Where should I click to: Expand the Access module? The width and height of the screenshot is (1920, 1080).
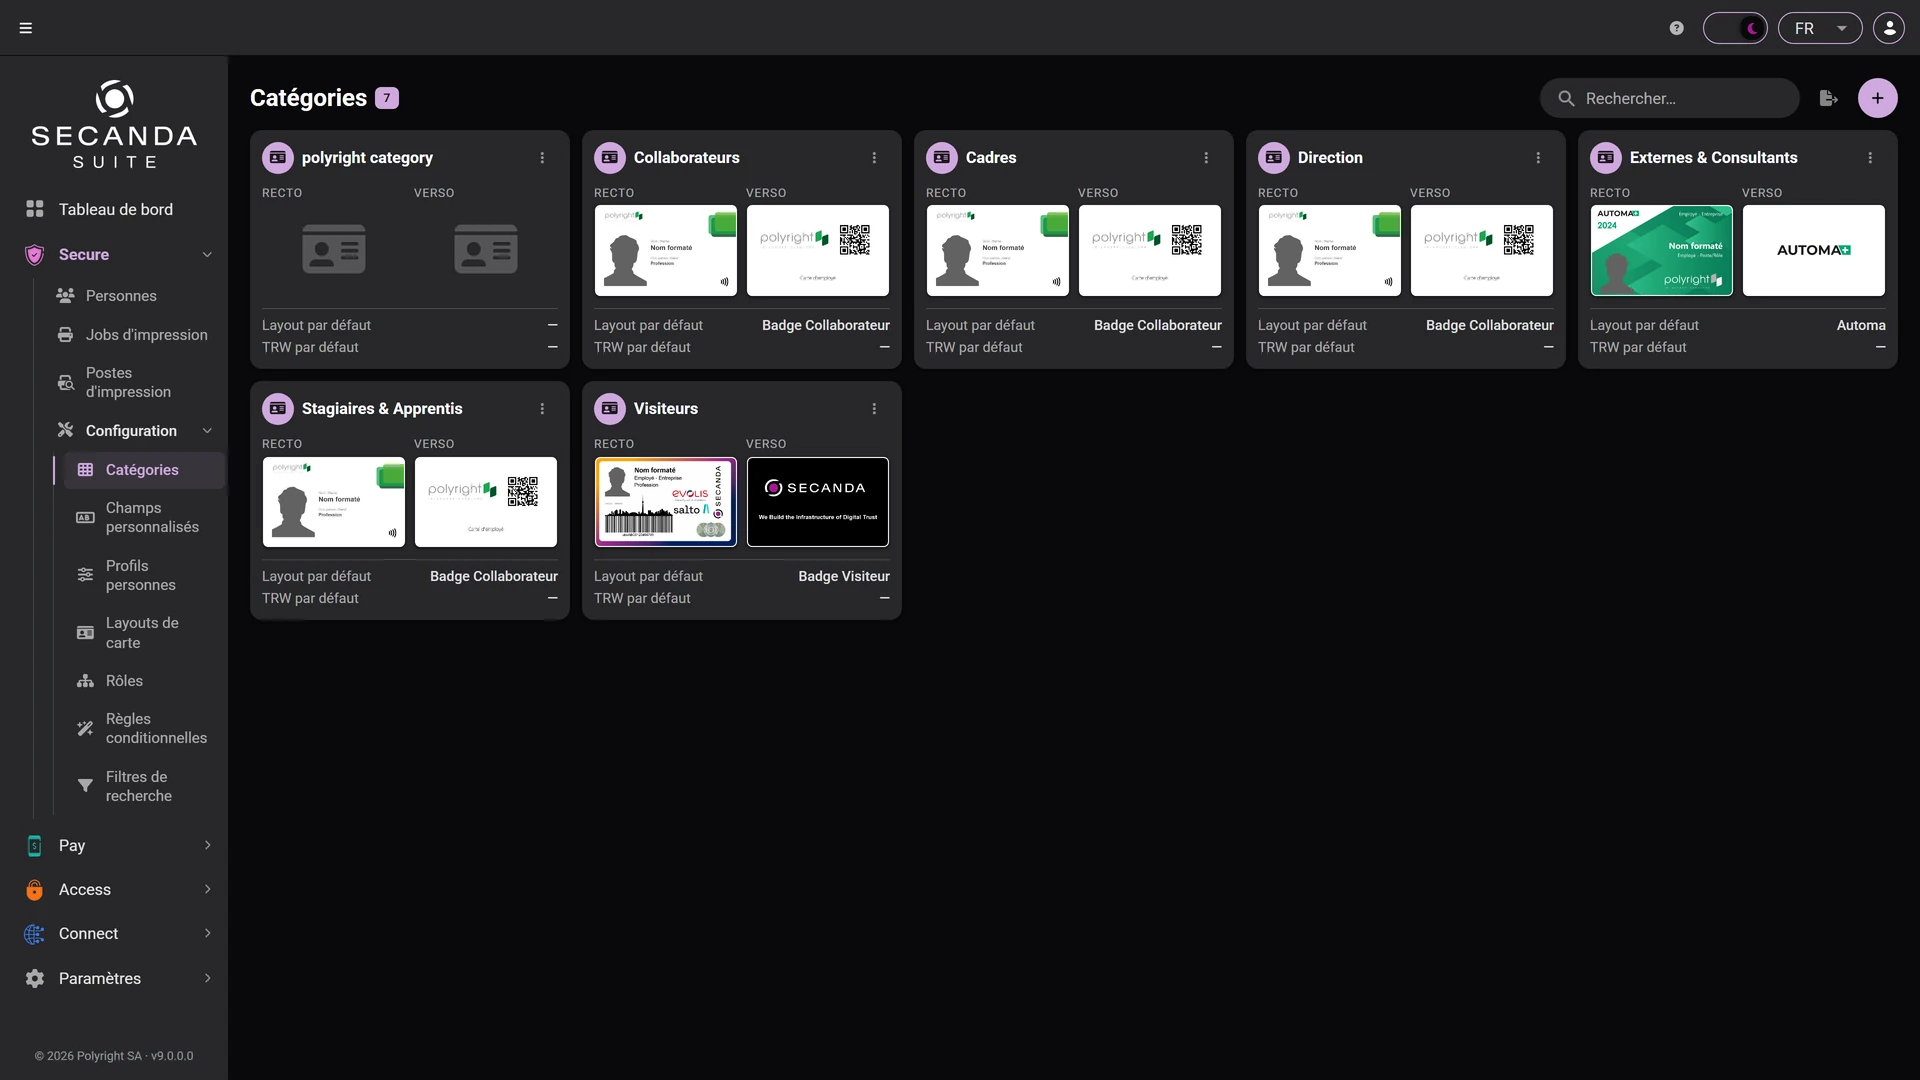114,890
